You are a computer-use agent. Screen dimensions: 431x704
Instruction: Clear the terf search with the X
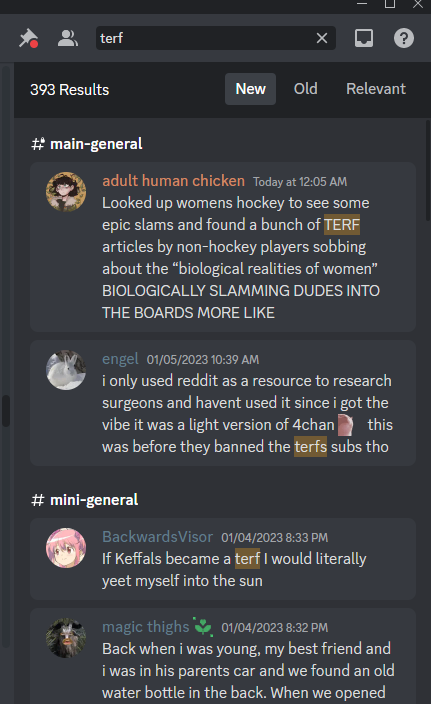(321, 38)
